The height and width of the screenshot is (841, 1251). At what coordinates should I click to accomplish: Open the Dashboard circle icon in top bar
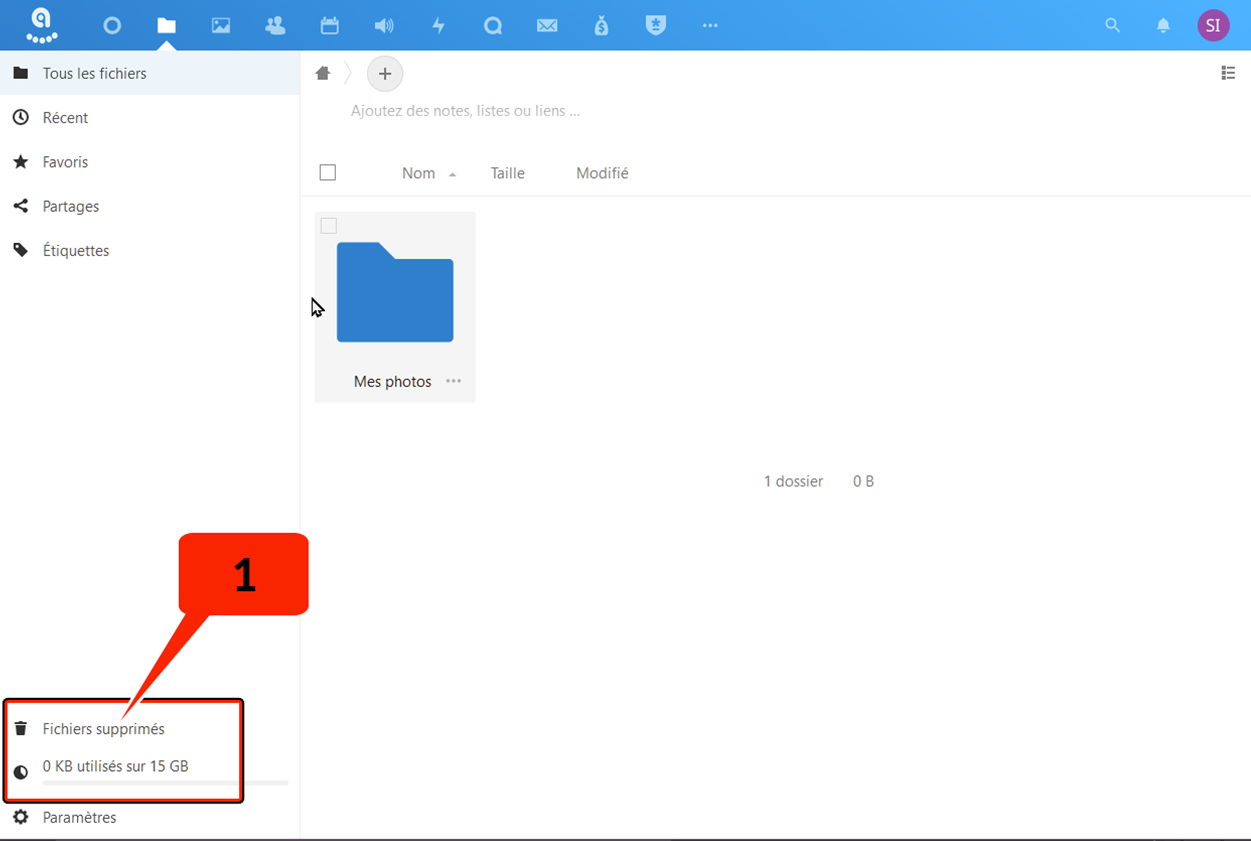pos(112,26)
